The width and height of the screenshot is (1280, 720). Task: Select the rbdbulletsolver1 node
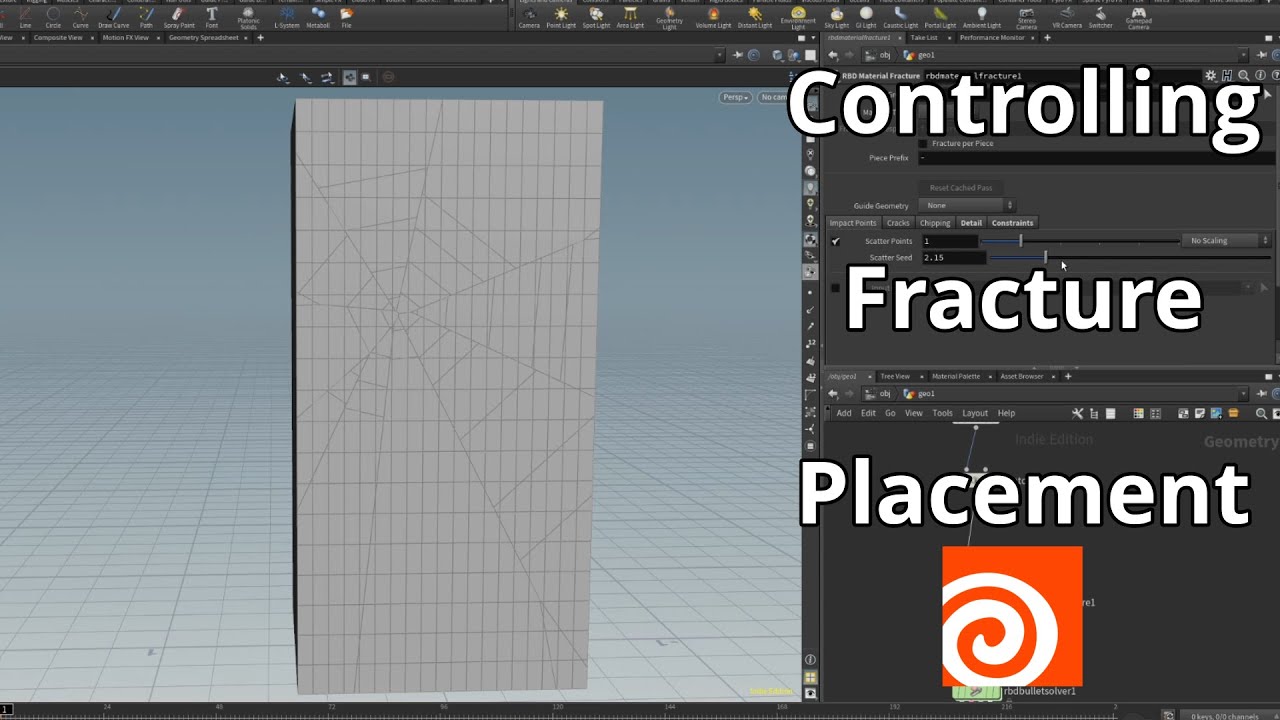click(x=975, y=691)
